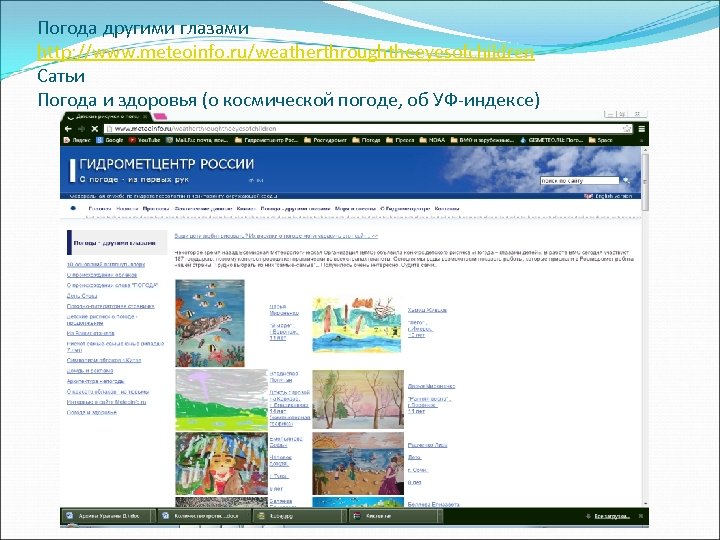Screen dimensions: 720x540
Task: Close the downloads bar
Action: coord(641,516)
